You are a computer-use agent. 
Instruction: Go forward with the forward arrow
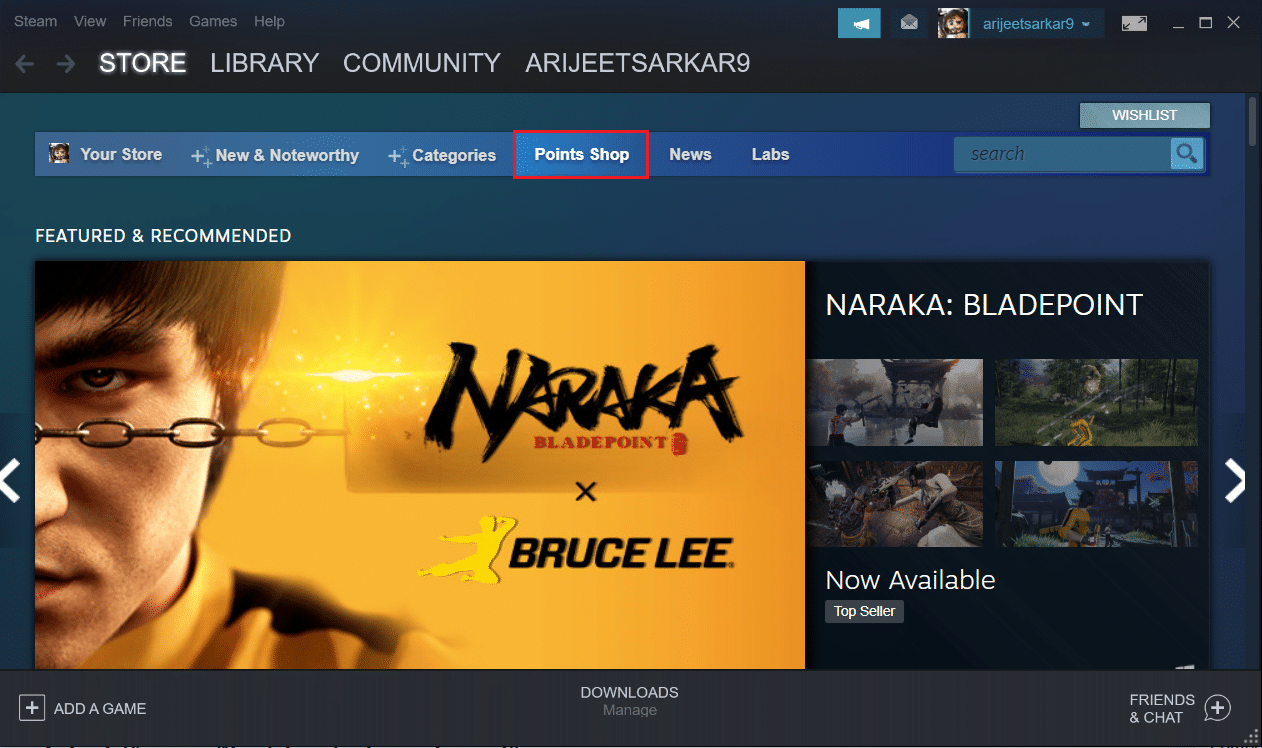pos(66,64)
